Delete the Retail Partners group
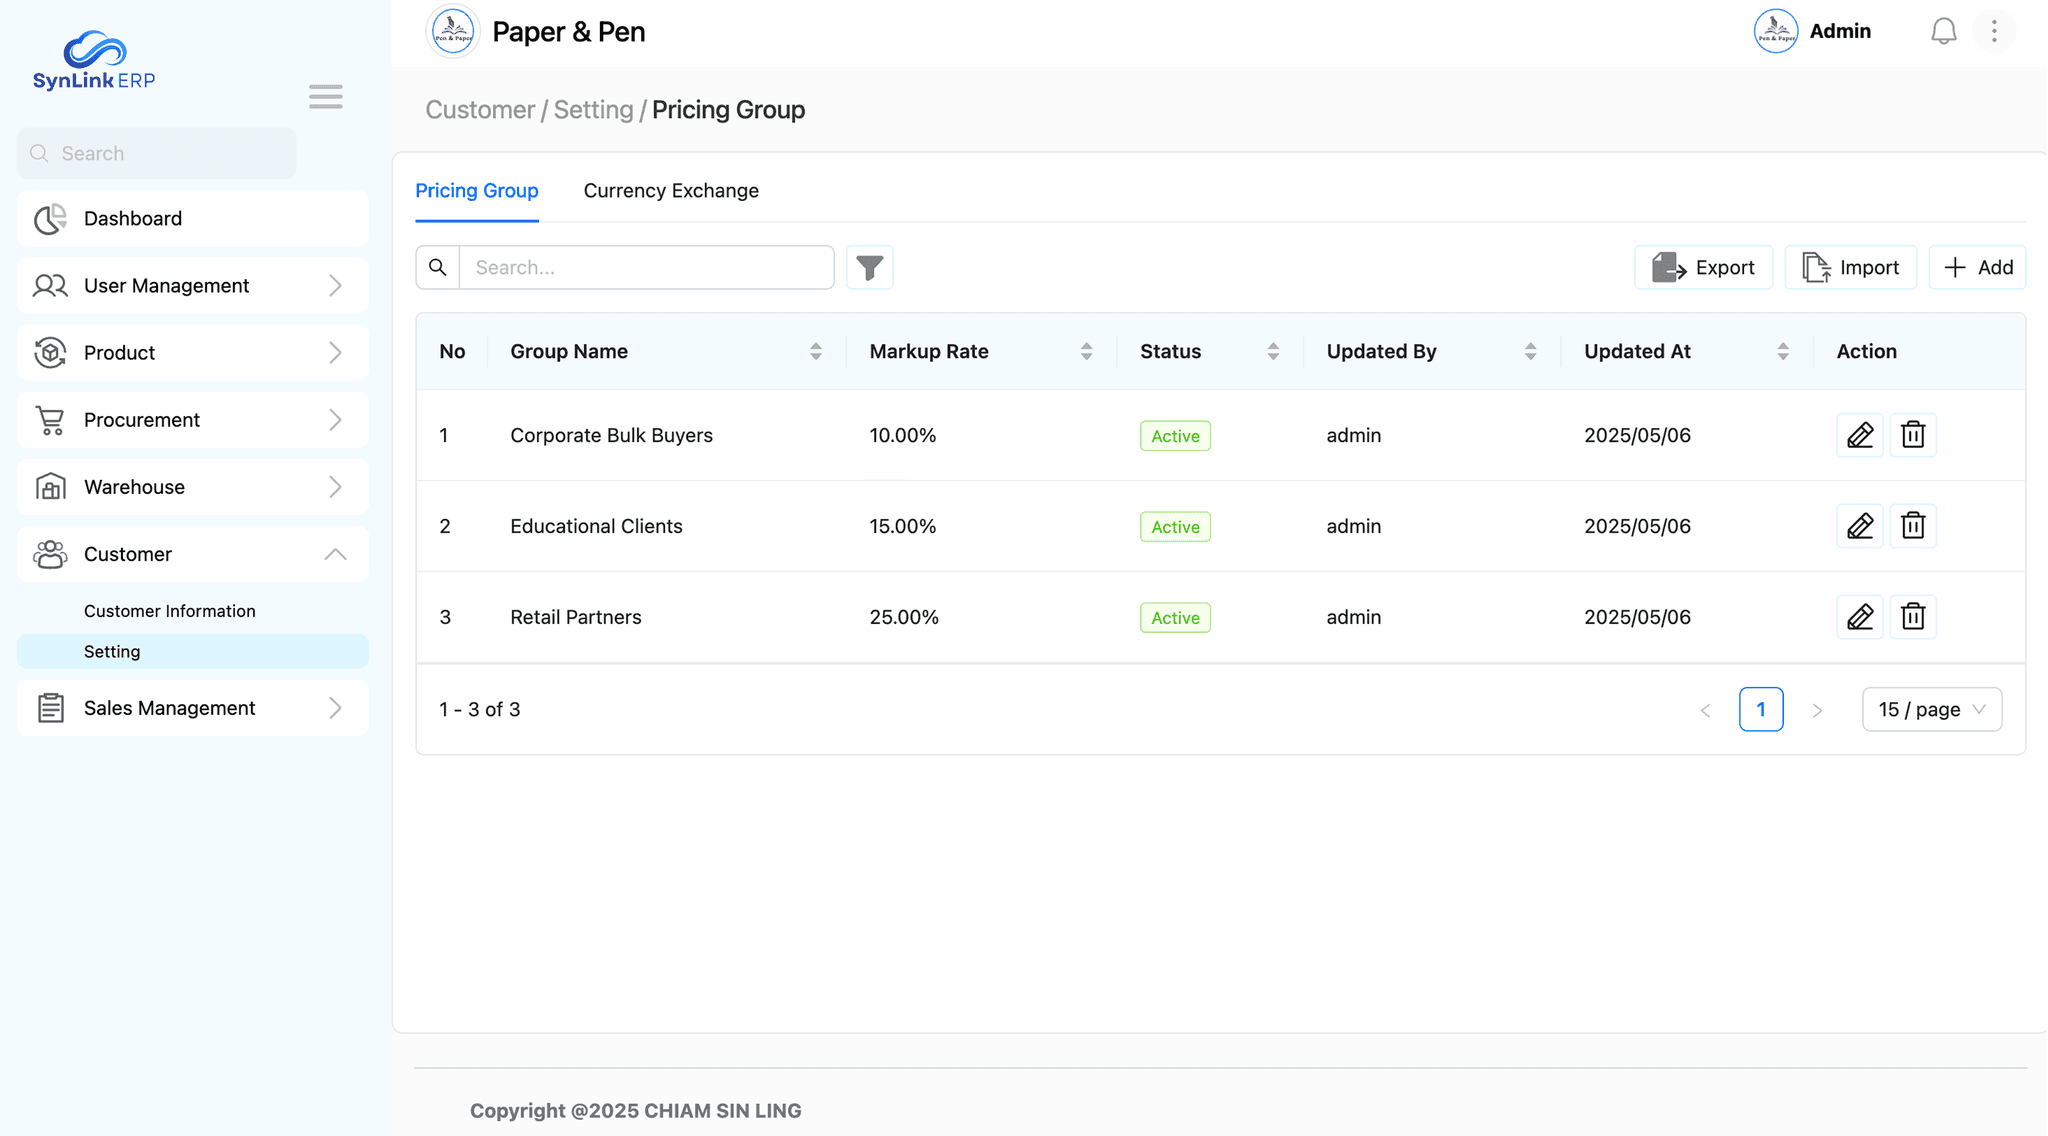Viewport: 2048px width, 1136px height. tap(1912, 617)
